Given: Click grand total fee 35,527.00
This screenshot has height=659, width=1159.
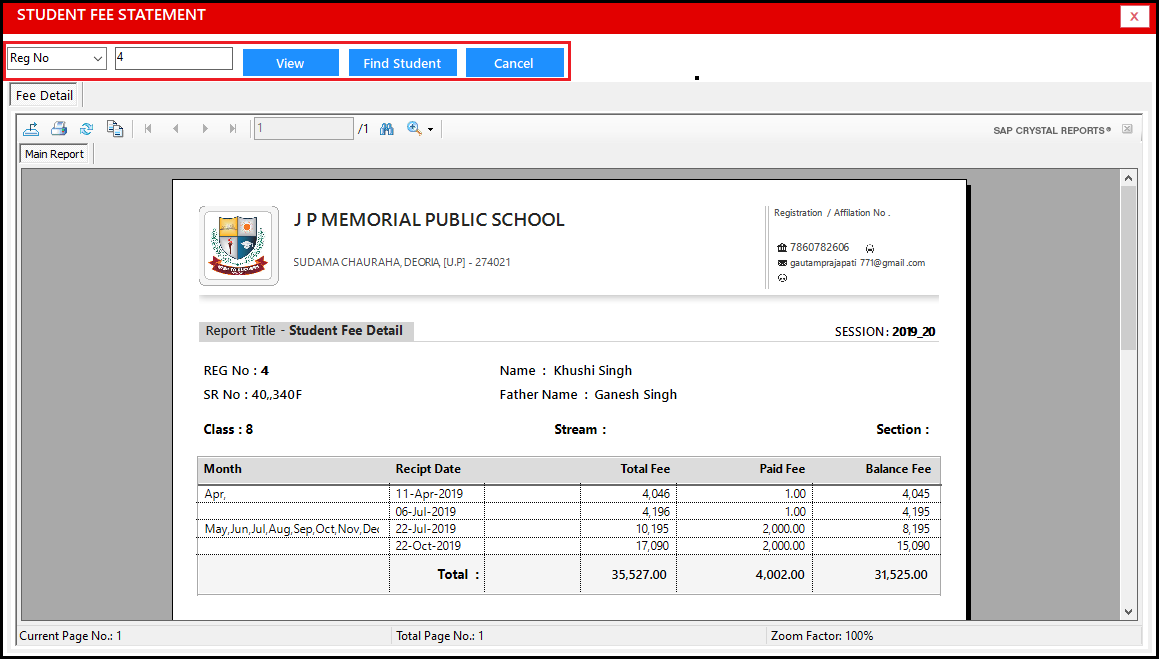Looking at the screenshot, I should [x=639, y=575].
